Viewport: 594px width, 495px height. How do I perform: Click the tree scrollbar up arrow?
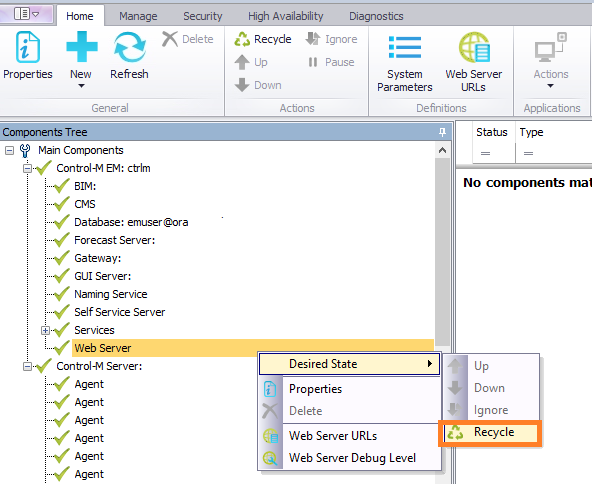coord(442,150)
